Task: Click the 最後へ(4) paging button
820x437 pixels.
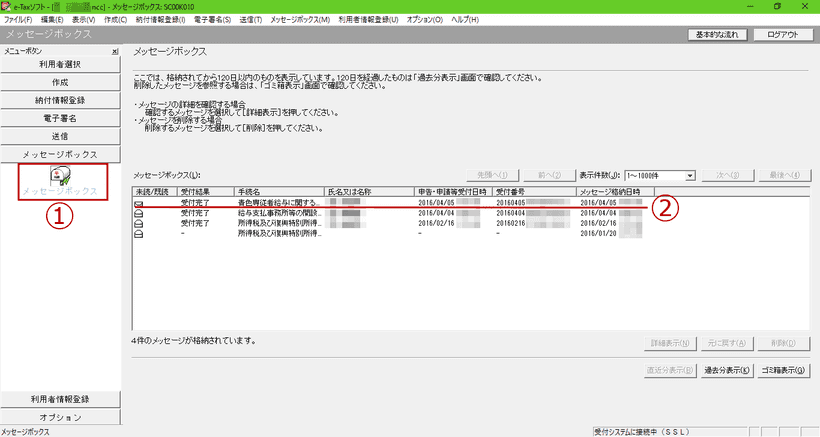Action: [x=785, y=176]
